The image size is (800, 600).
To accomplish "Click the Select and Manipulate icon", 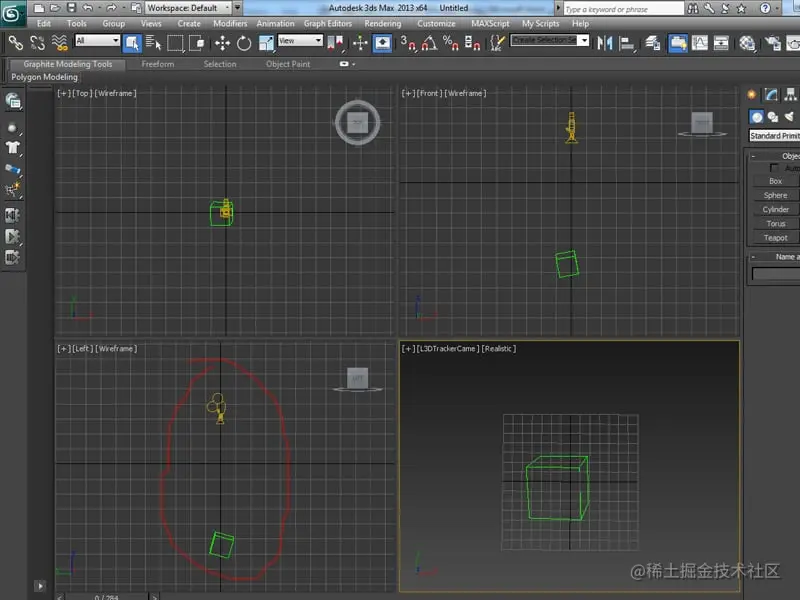I will point(360,43).
